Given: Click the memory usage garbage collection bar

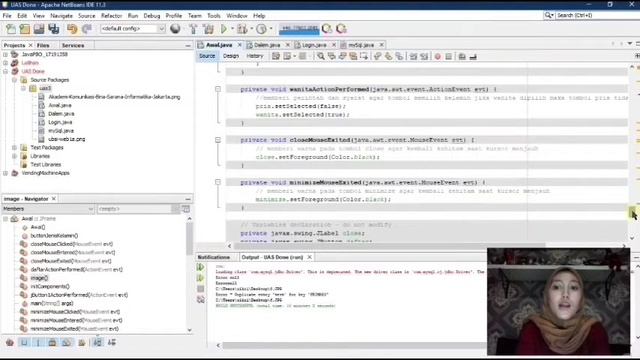Looking at the screenshot, I should tap(299, 29).
